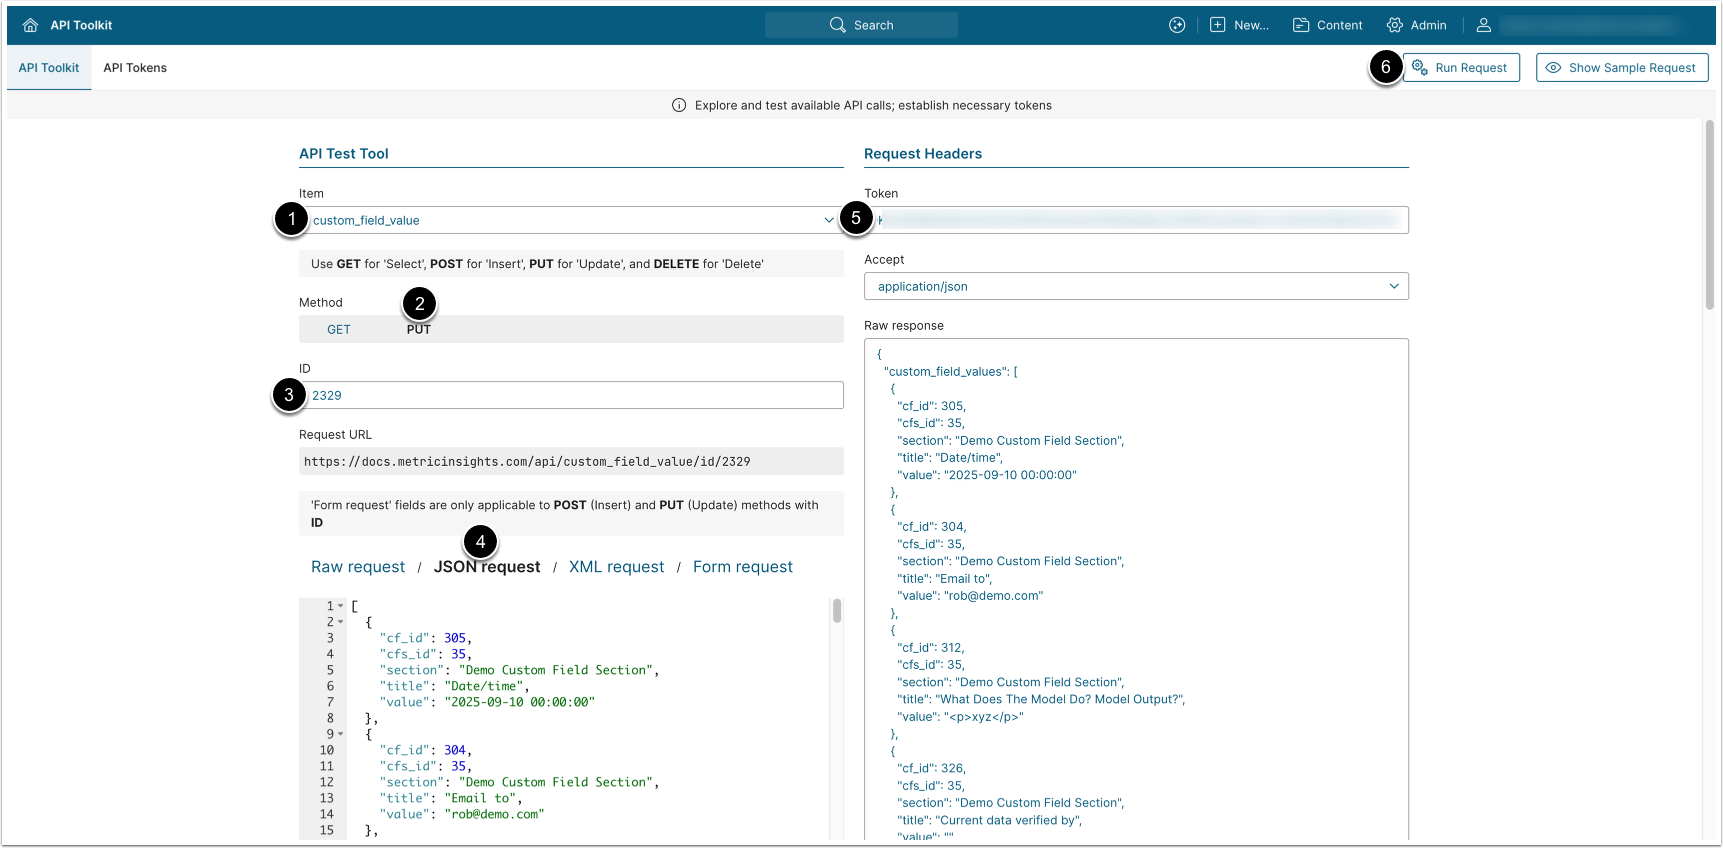Click the New plus icon
1723x848 pixels.
click(1217, 25)
